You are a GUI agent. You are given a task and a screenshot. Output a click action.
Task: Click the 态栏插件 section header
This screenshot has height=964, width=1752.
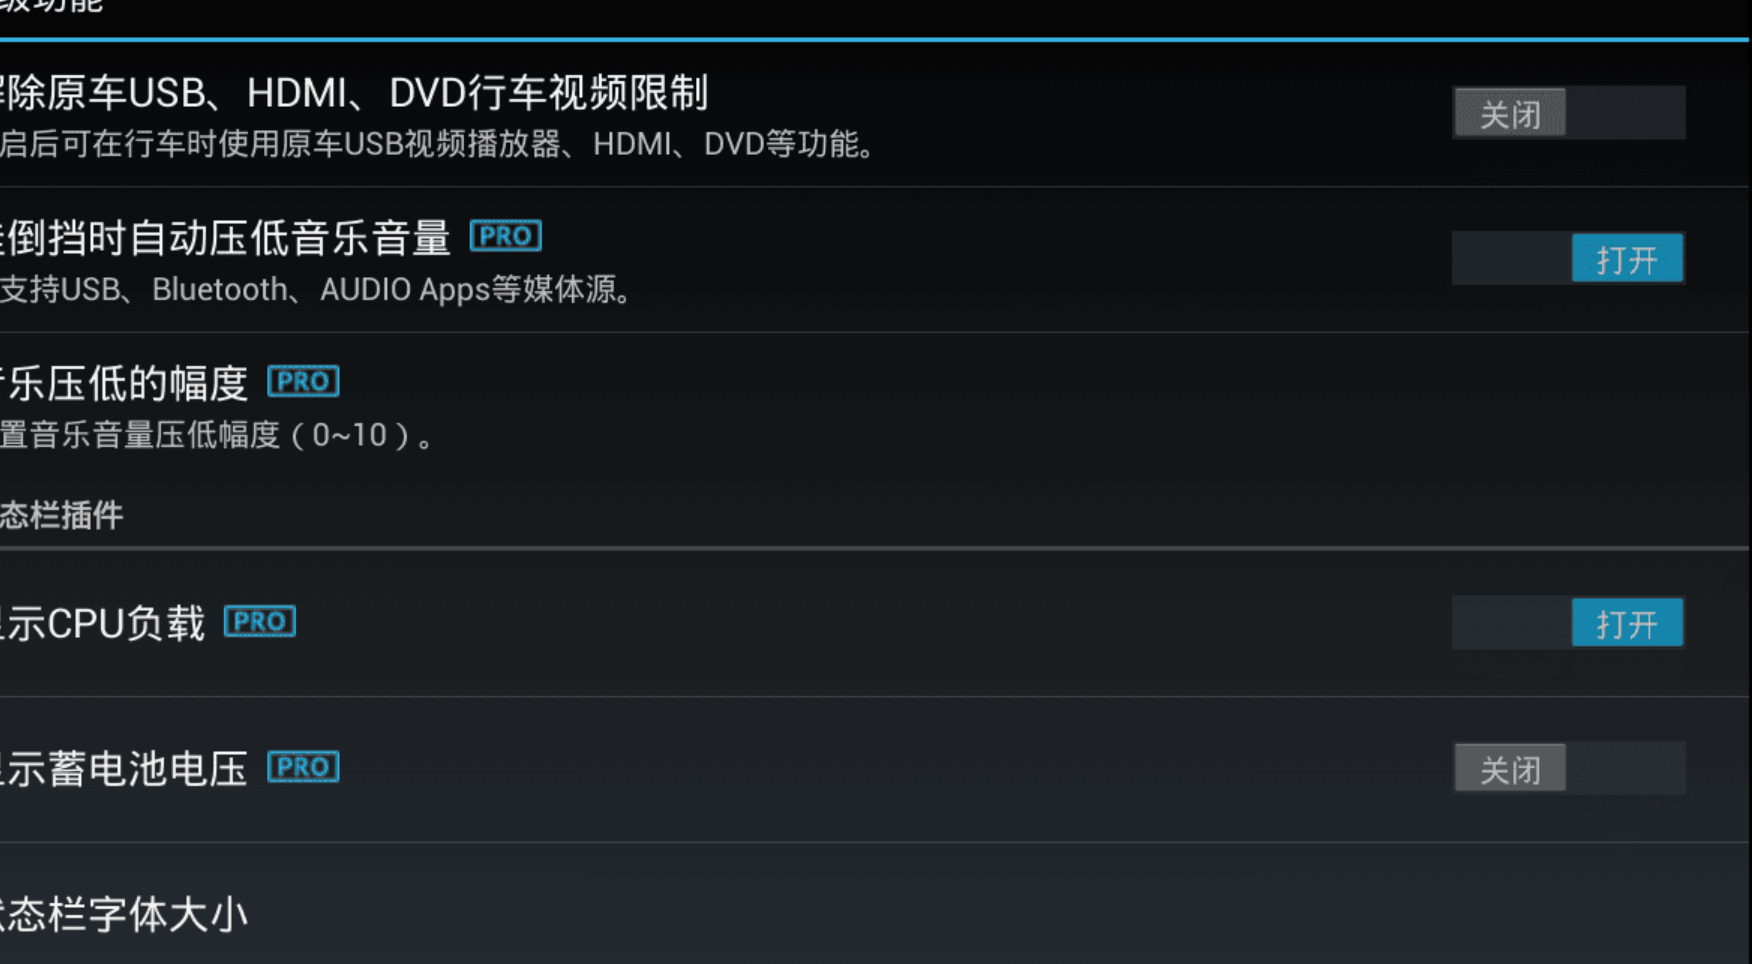(62, 516)
